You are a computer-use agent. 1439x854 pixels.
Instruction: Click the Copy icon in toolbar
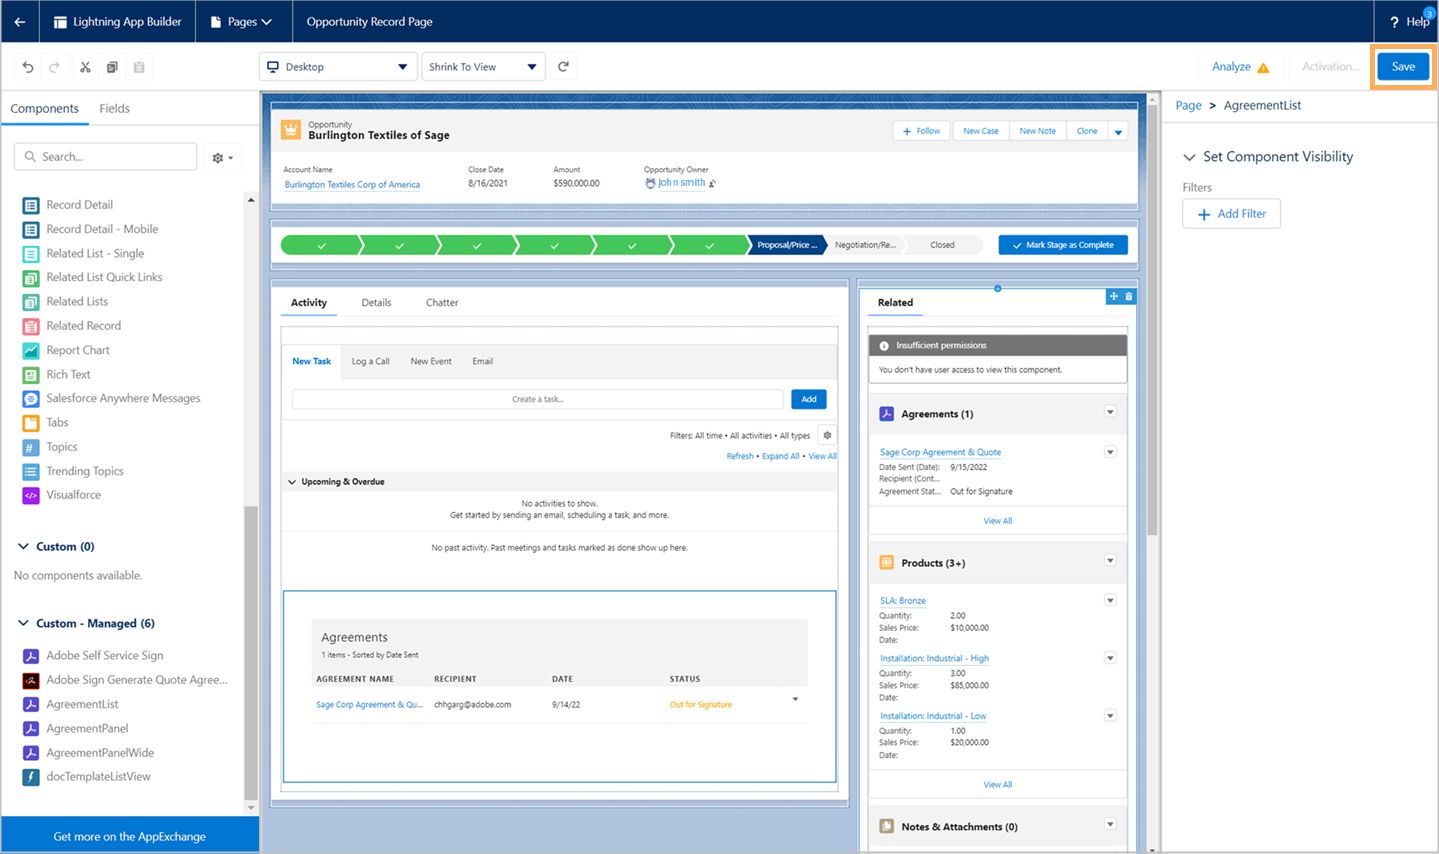[112, 67]
